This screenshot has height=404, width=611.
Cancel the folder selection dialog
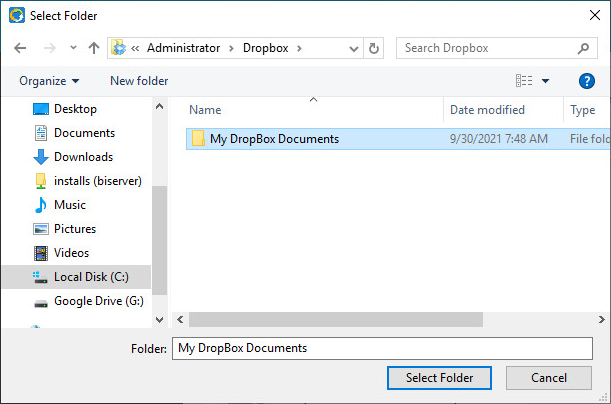[x=549, y=378]
